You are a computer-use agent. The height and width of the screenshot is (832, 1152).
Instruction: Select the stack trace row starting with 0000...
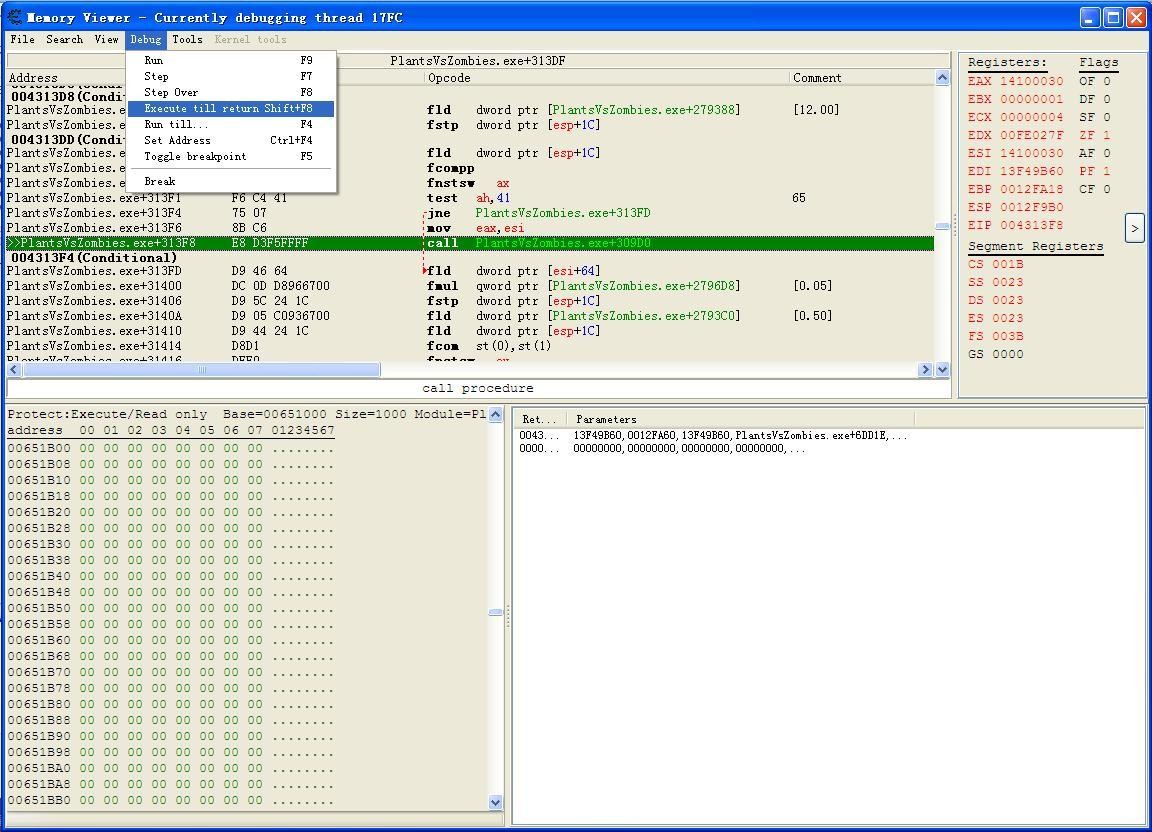tap(662, 448)
